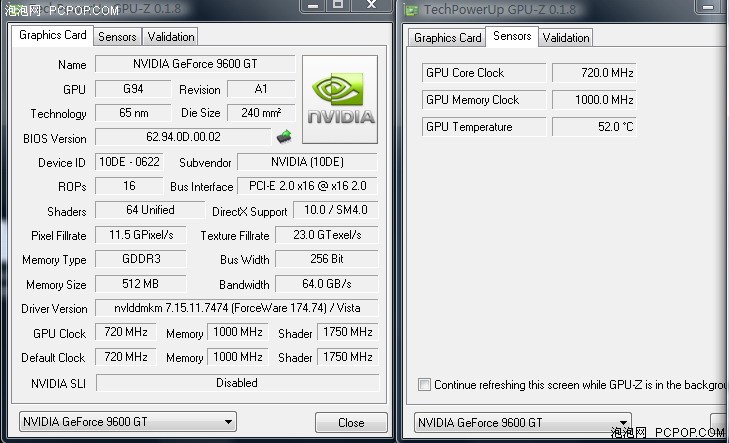Click DirectX Support value 10.0 / SM4.0
Viewport: 729px width, 443px height.
[x=336, y=210]
